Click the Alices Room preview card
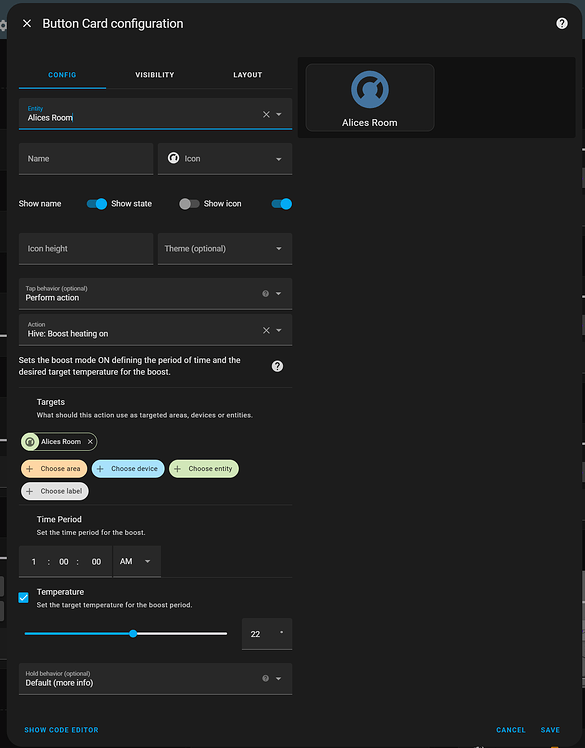Screen dimensions: 585x748 [x=370, y=97]
